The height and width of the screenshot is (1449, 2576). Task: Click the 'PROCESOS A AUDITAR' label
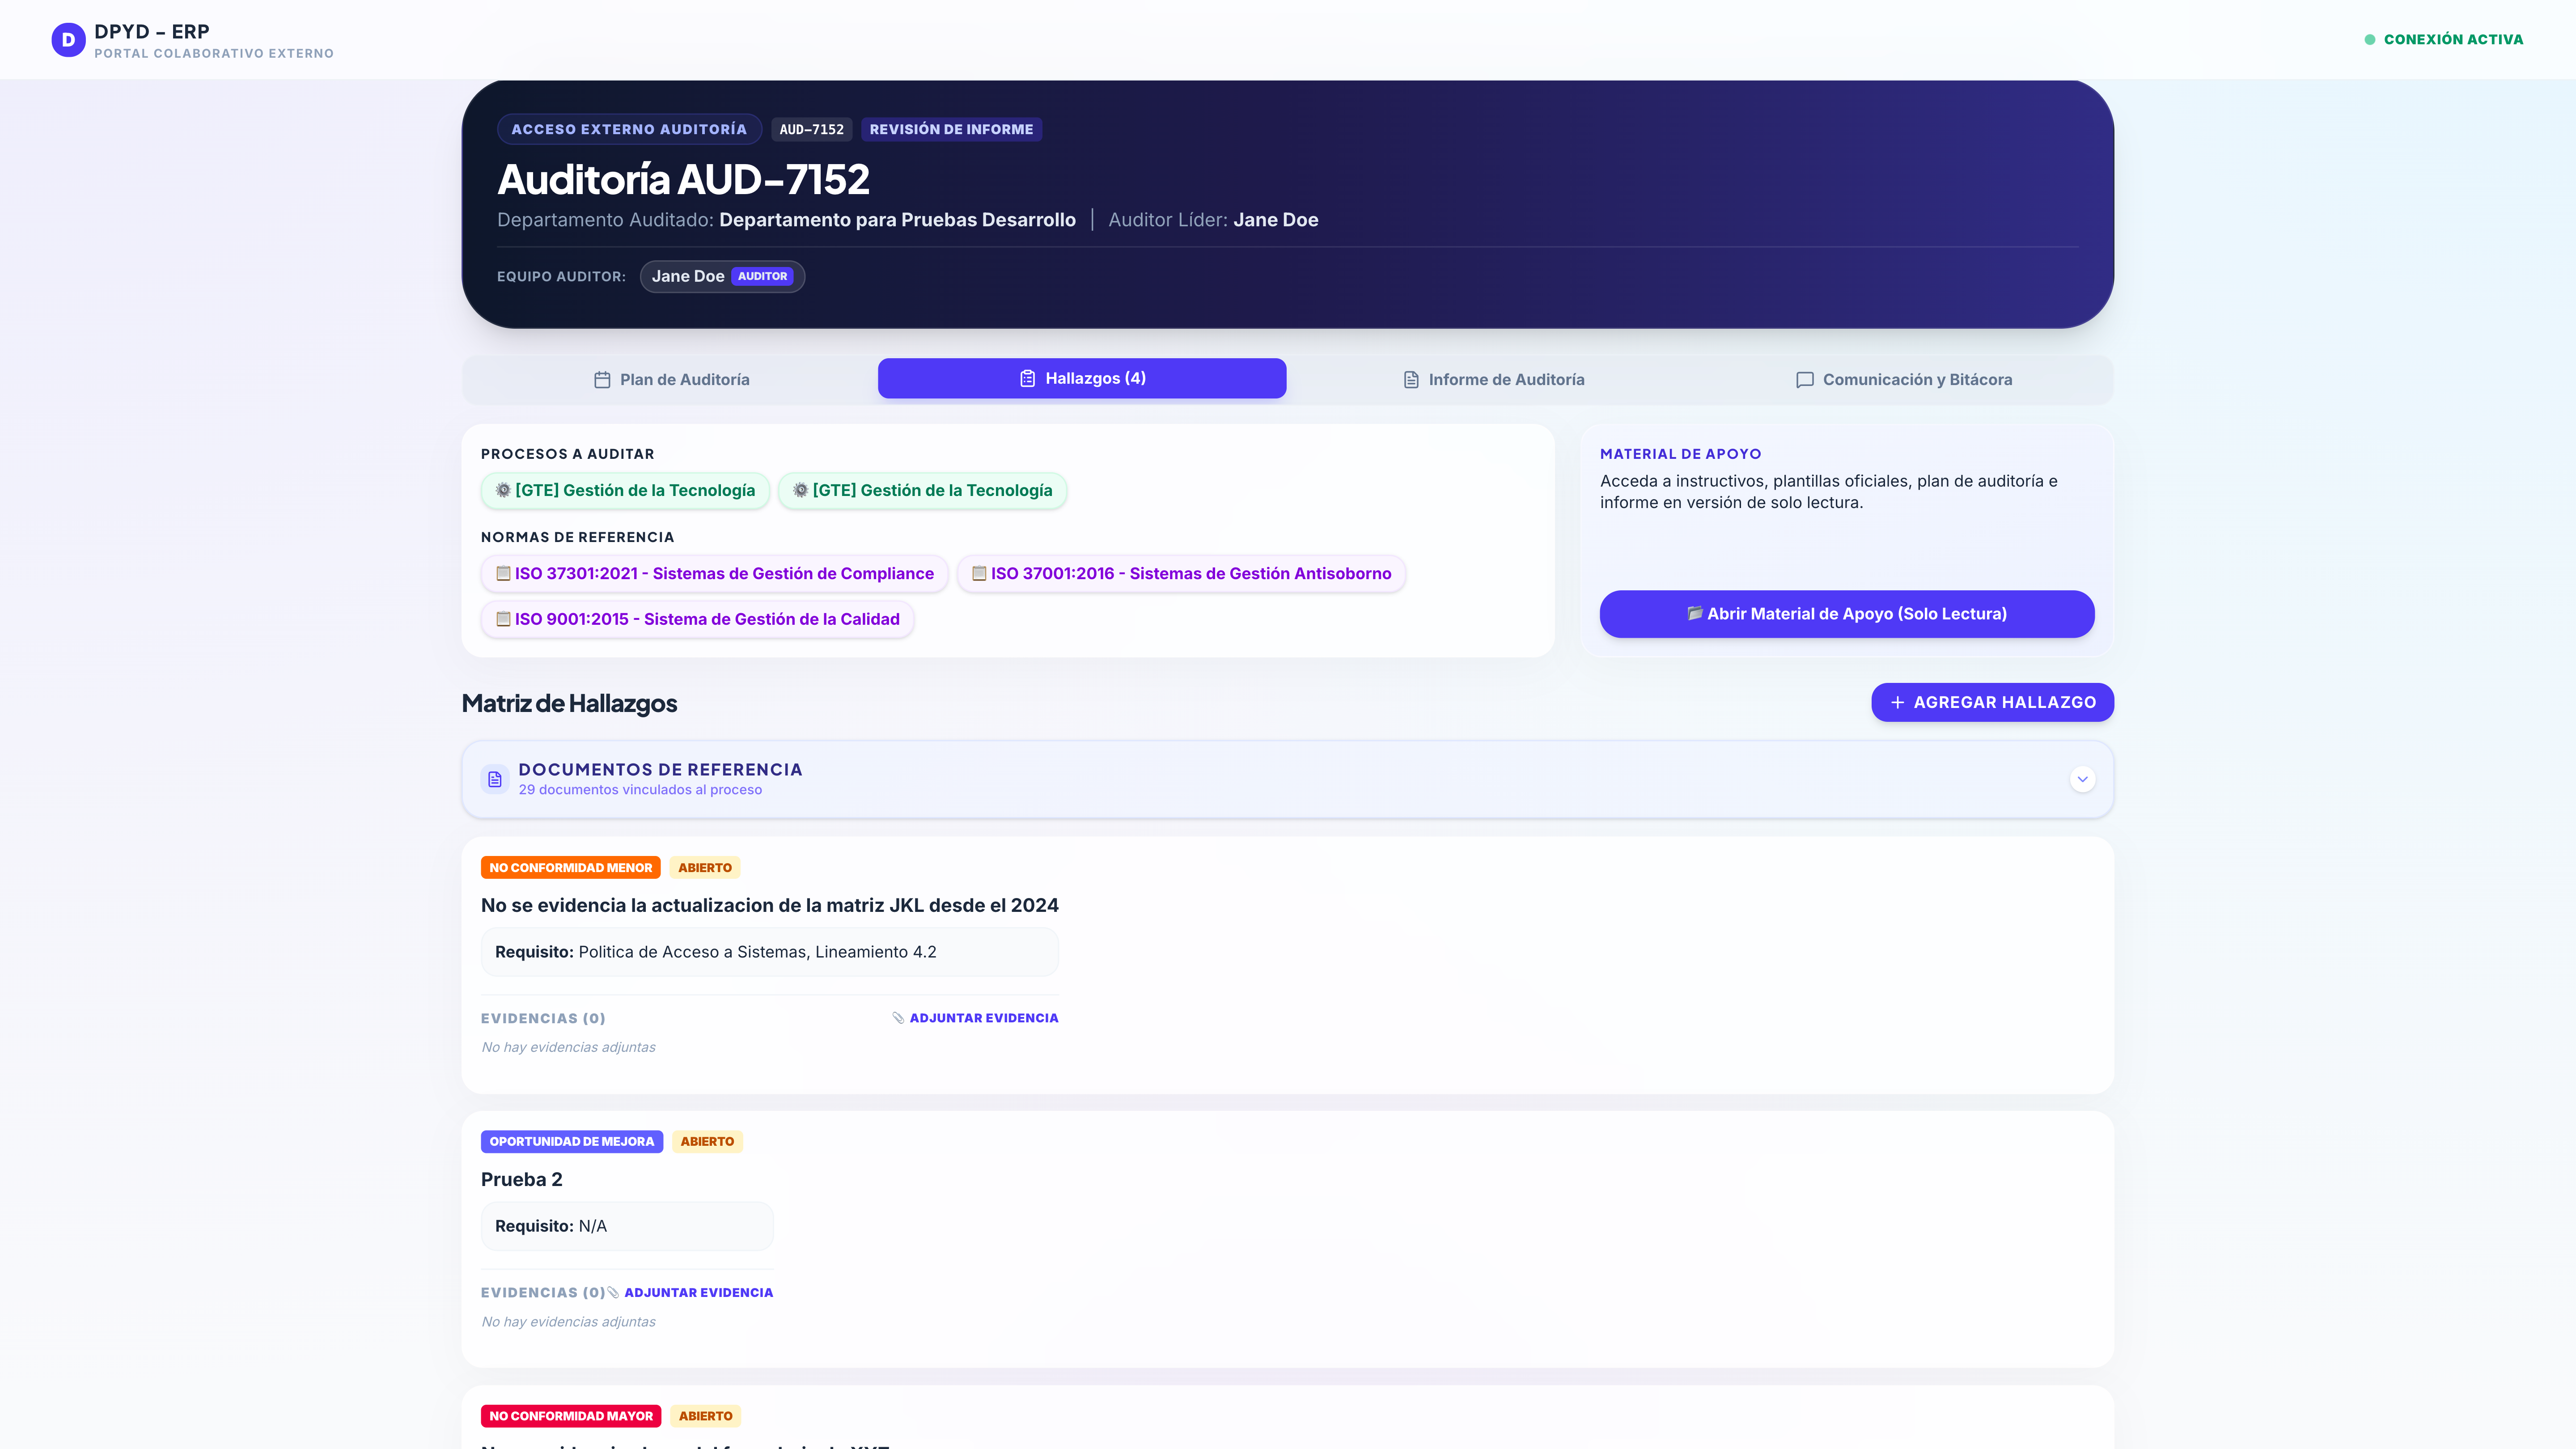point(567,454)
